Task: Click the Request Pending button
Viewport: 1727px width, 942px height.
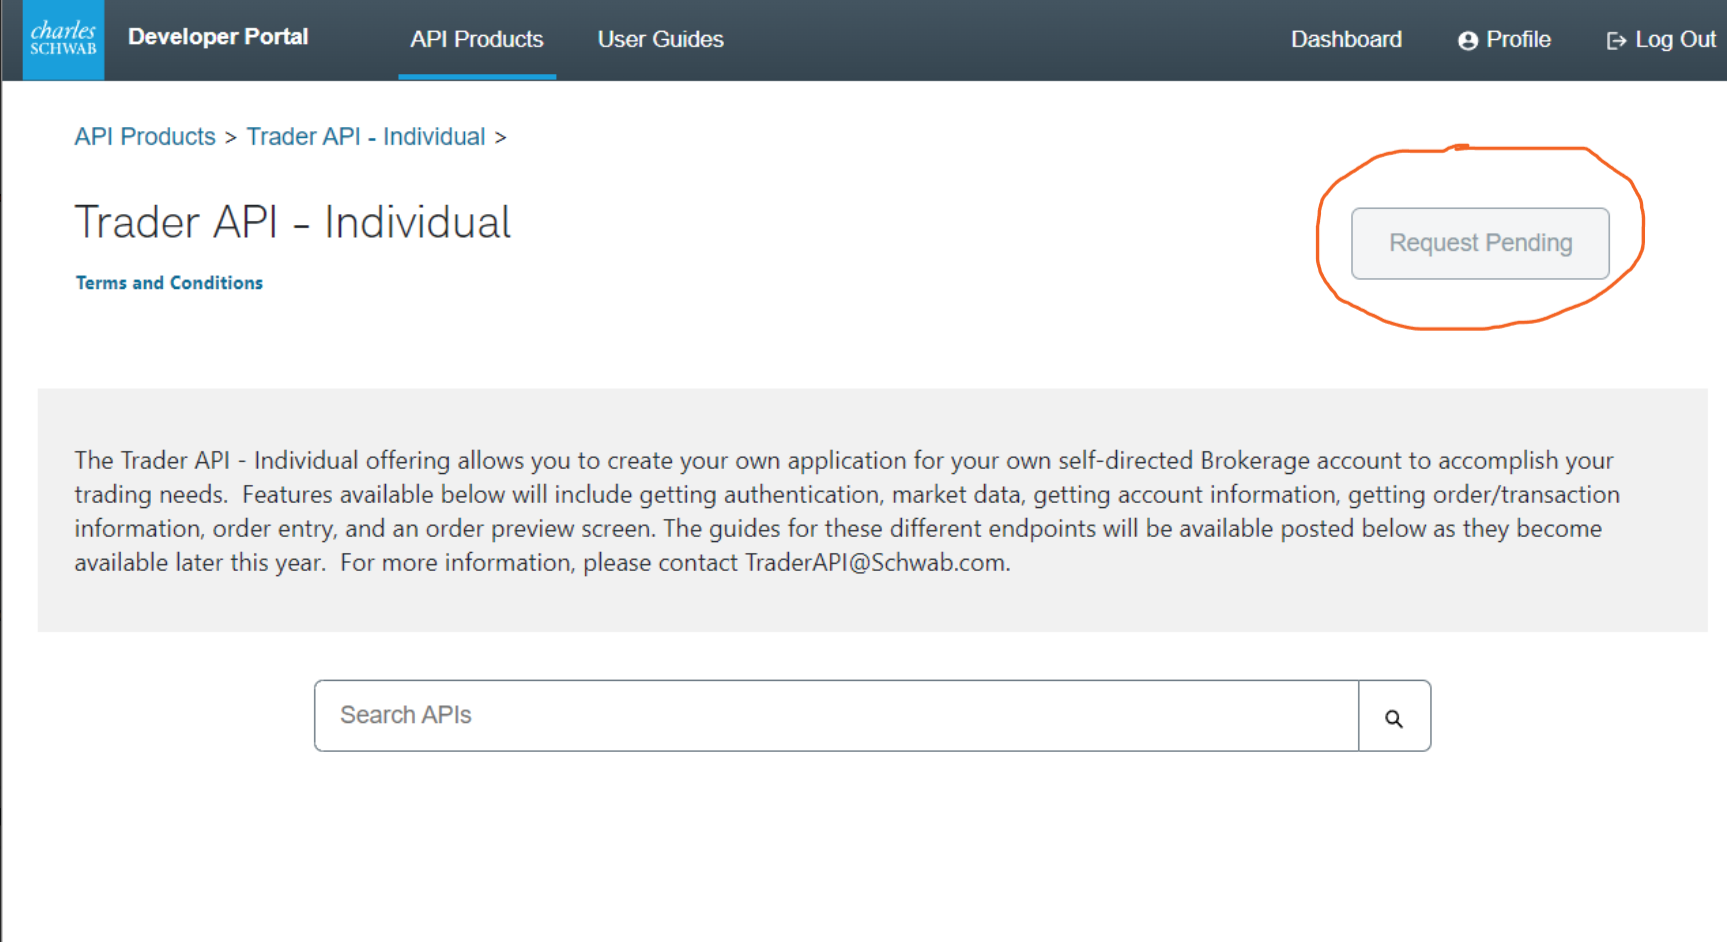Action: click(x=1480, y=243)
